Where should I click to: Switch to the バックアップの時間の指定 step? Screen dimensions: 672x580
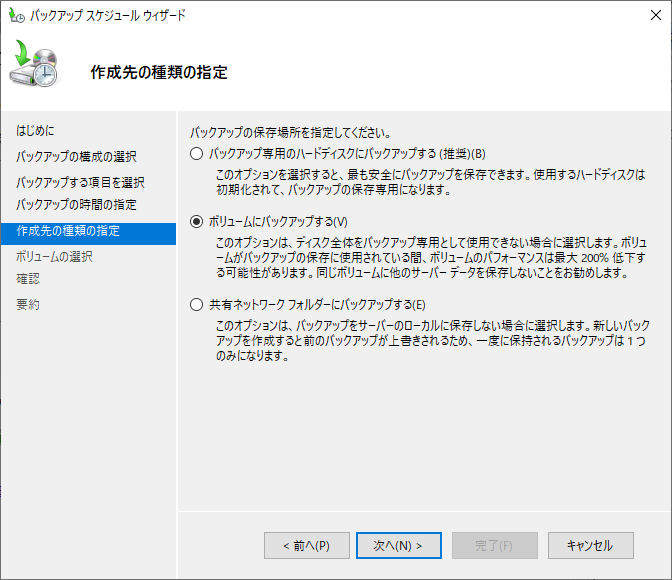76,205
